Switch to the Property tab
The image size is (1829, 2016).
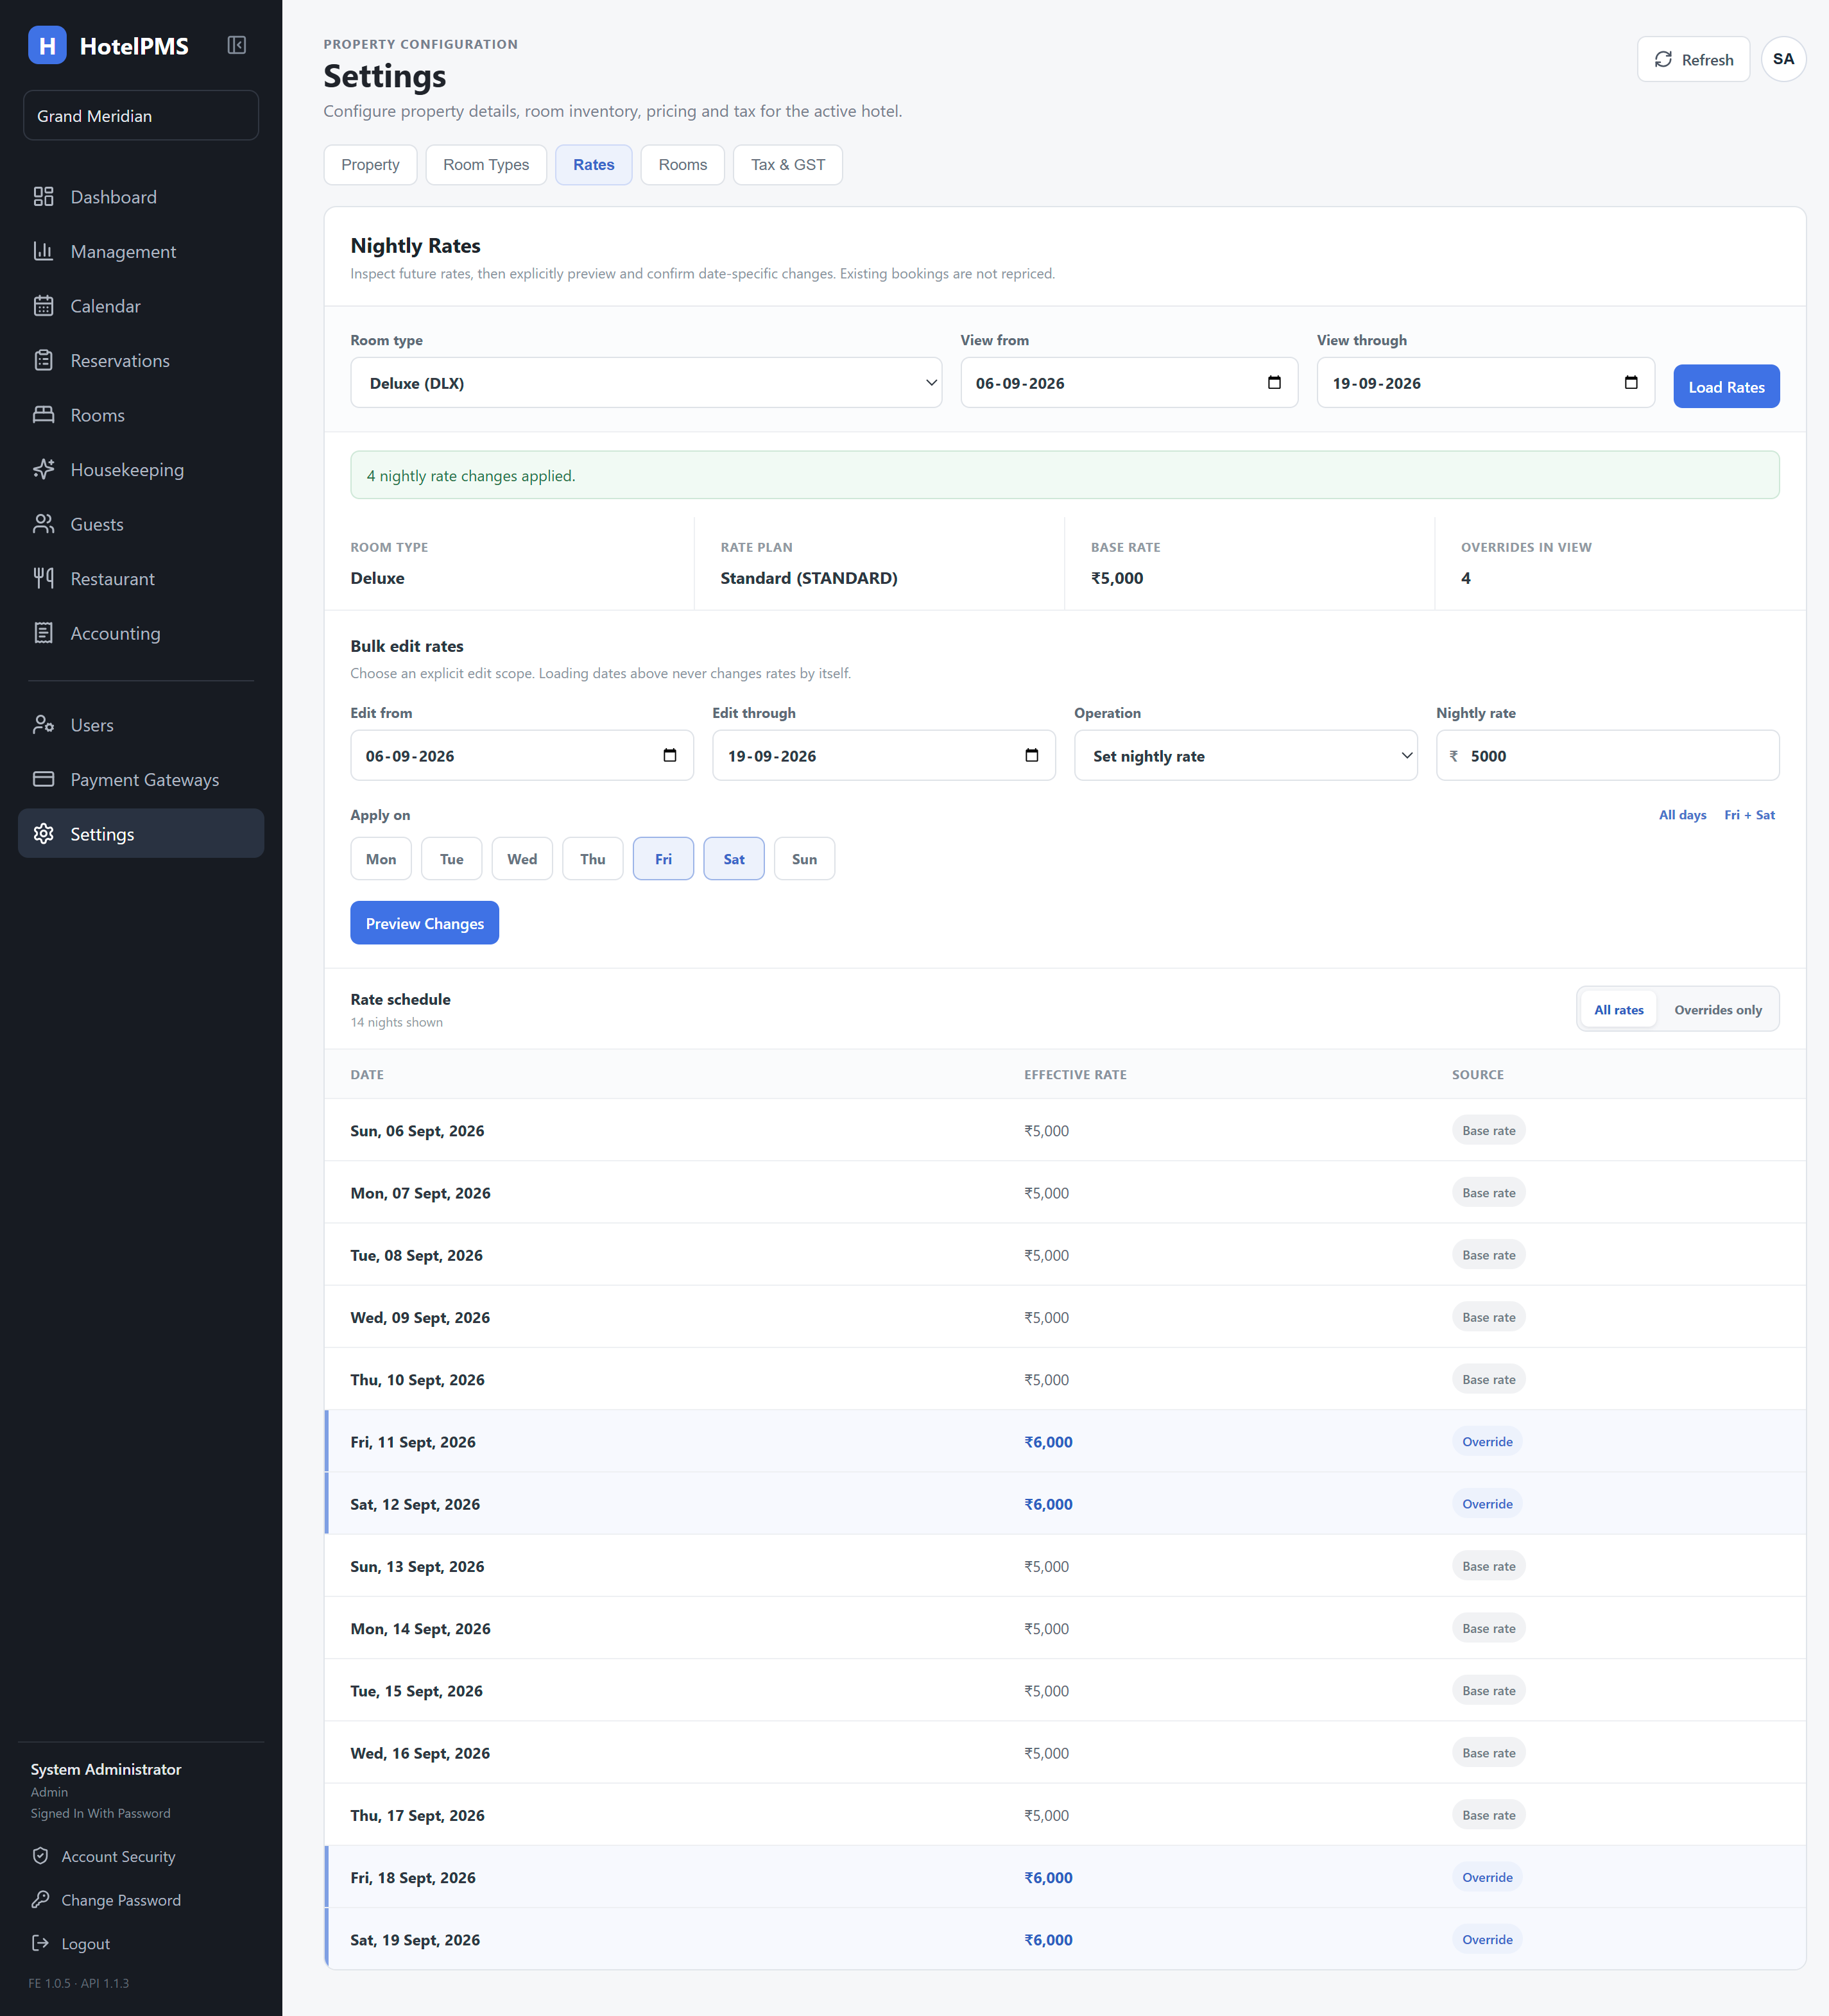pyautogui.click(x=370, y=165)
